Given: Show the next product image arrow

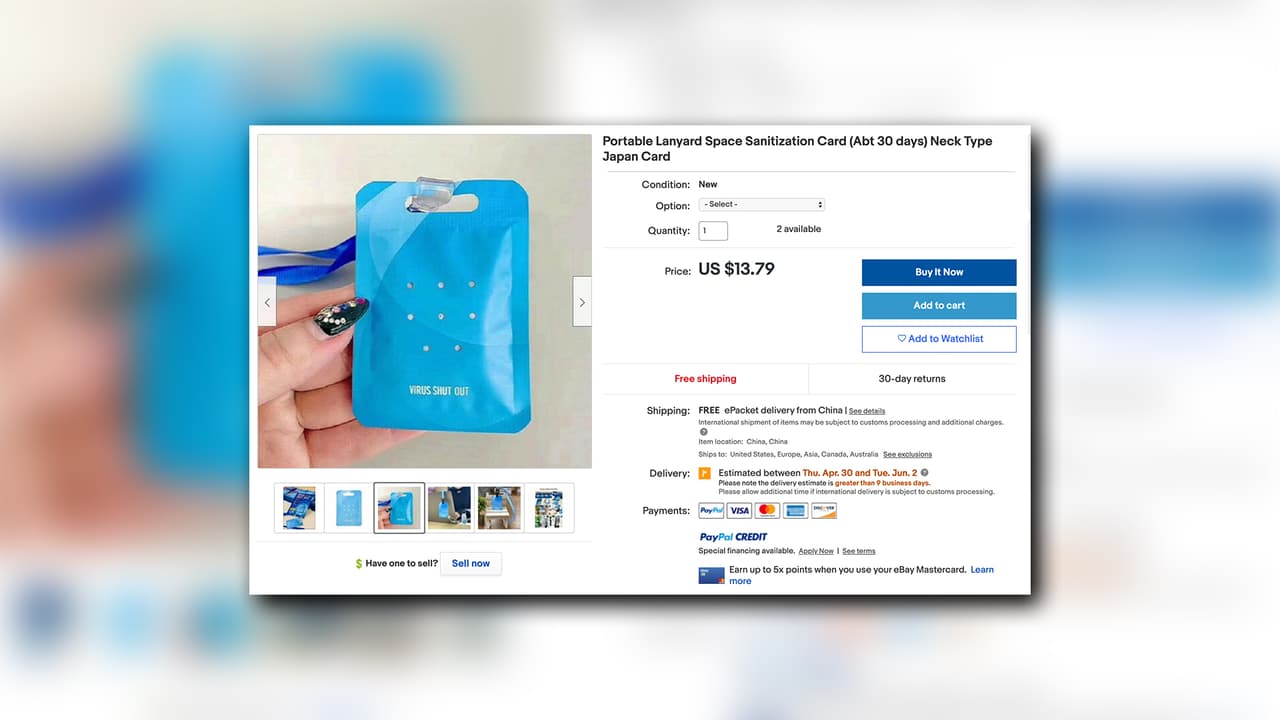Looking at the screenshot, I should pos(582,302).
